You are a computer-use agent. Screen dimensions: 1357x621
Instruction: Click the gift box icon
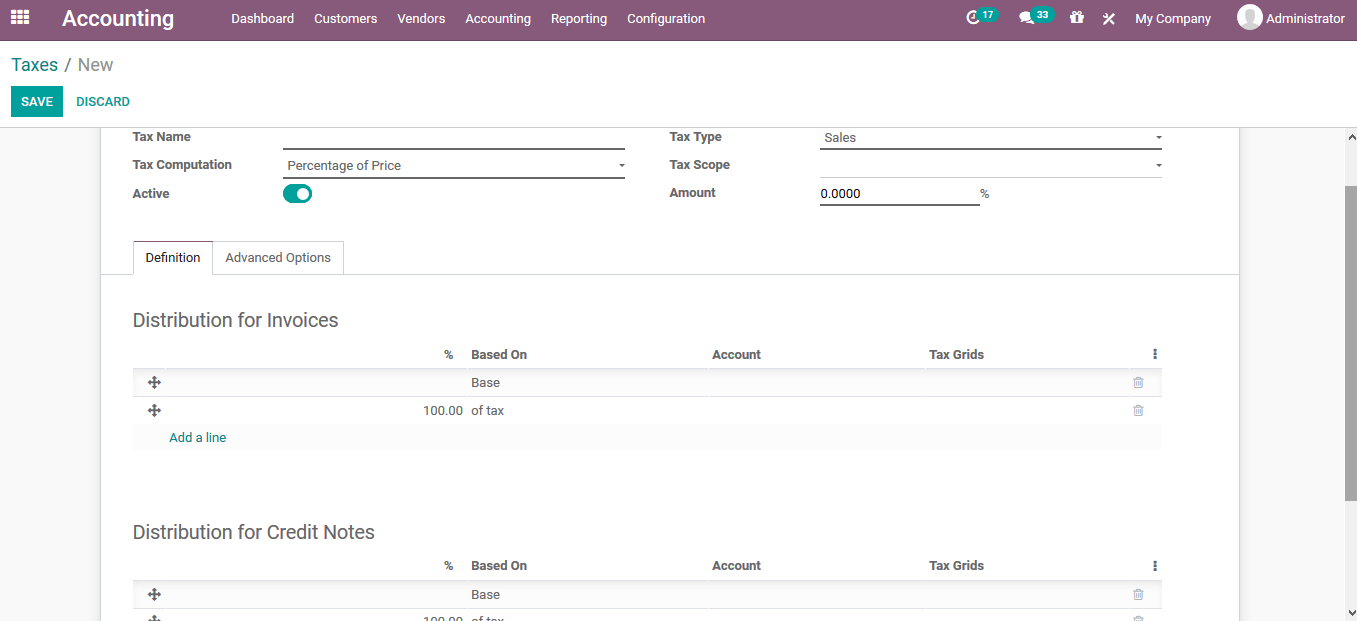tap(1076, 18)
